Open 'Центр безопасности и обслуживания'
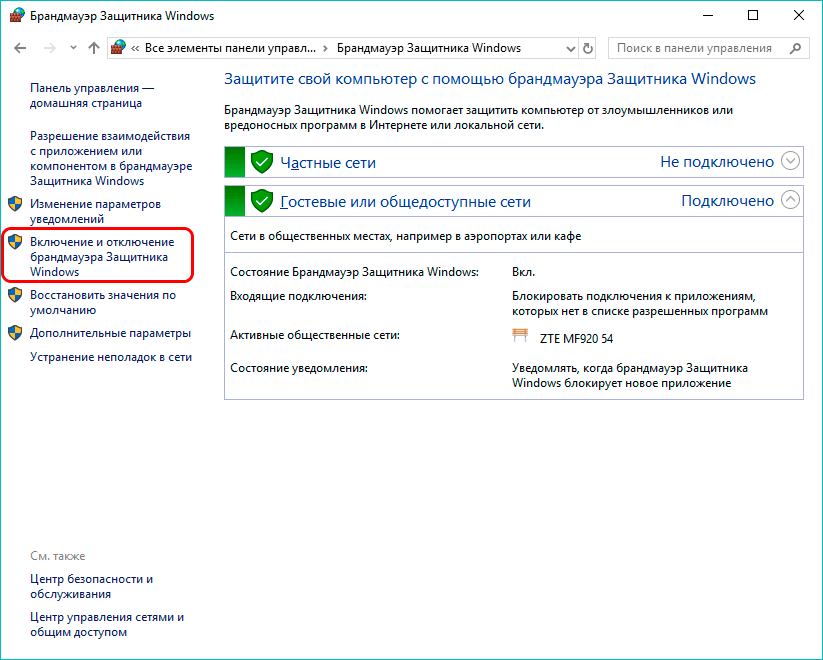 [x=91, y=586]
